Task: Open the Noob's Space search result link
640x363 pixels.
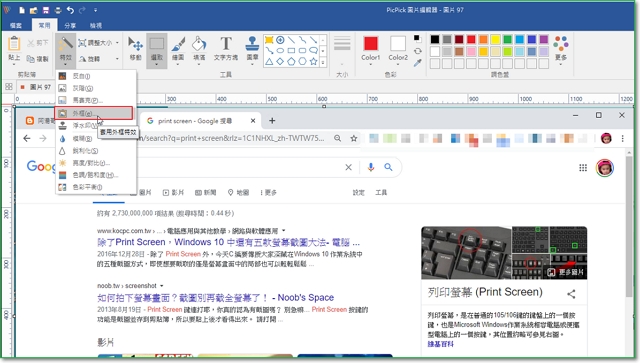Action: click(216, 298)
